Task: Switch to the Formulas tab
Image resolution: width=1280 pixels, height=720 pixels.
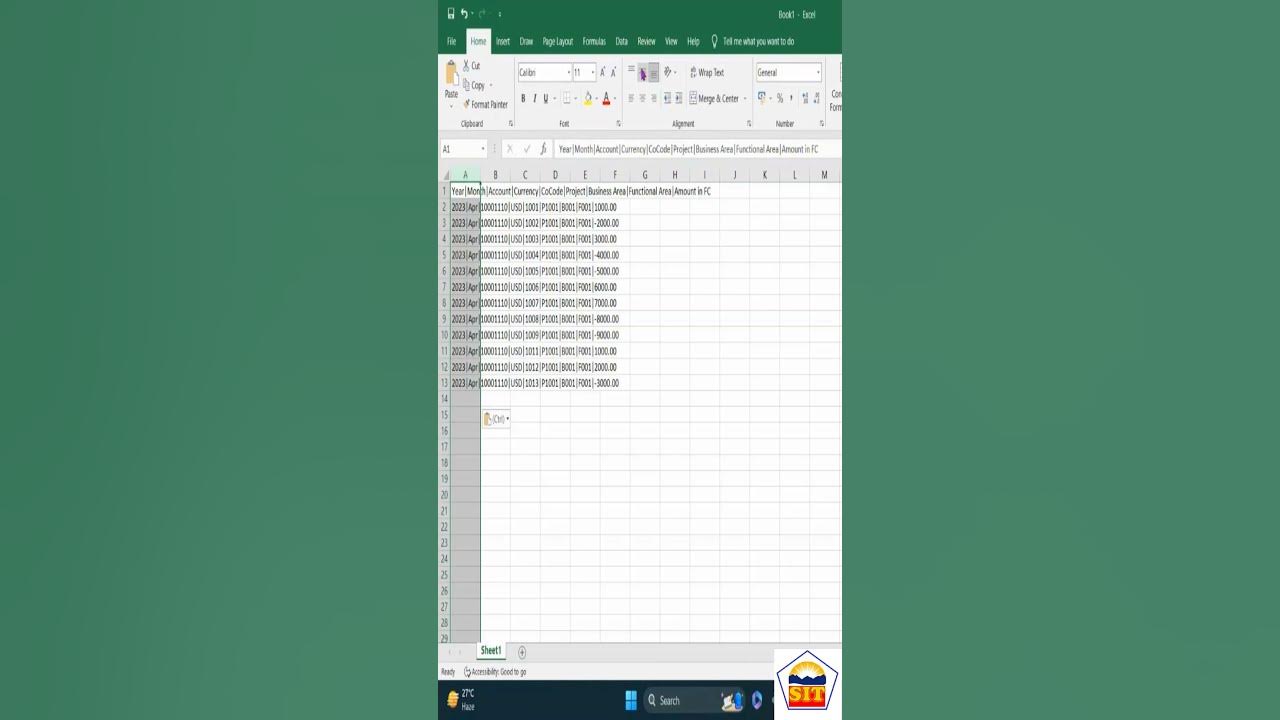Action: pos(594,41)
